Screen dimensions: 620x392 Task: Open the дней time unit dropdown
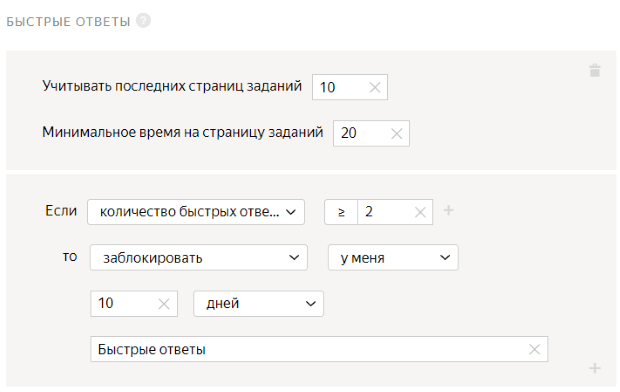click(258, 303)
